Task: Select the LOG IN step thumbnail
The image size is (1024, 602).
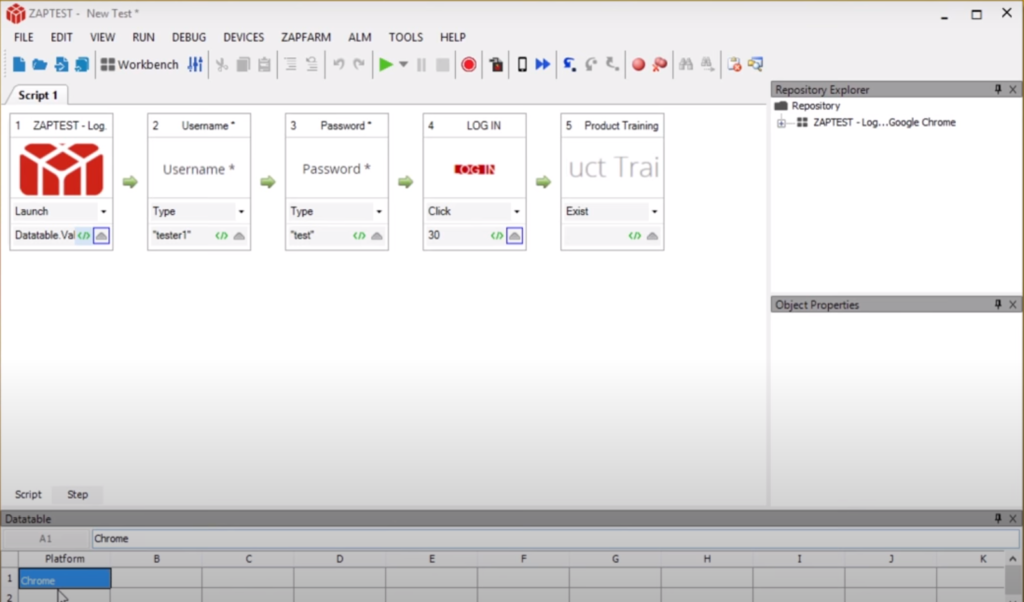Action: pos(475,168)
